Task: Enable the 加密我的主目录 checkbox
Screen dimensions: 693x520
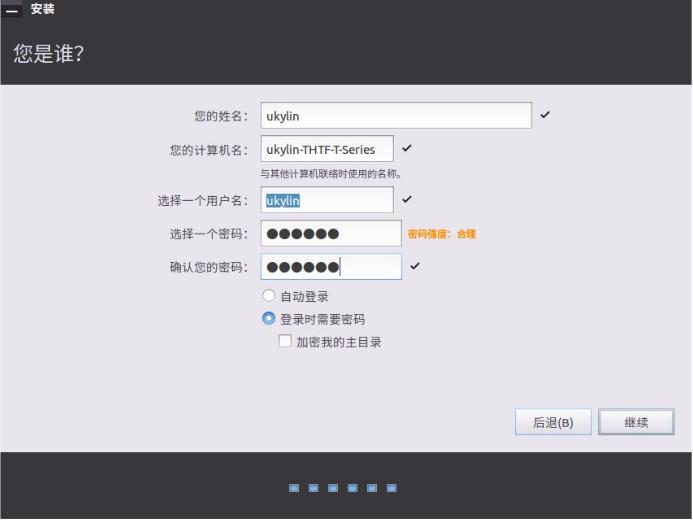Action: click(285, 341)
